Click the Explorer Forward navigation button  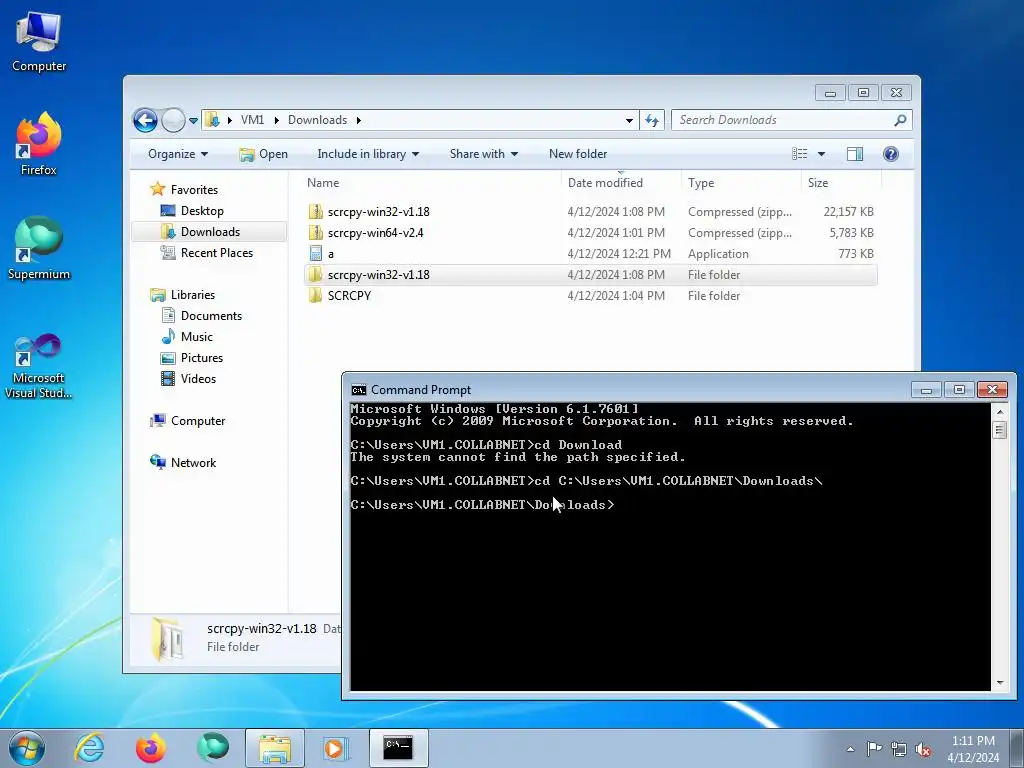pos(173,120)
